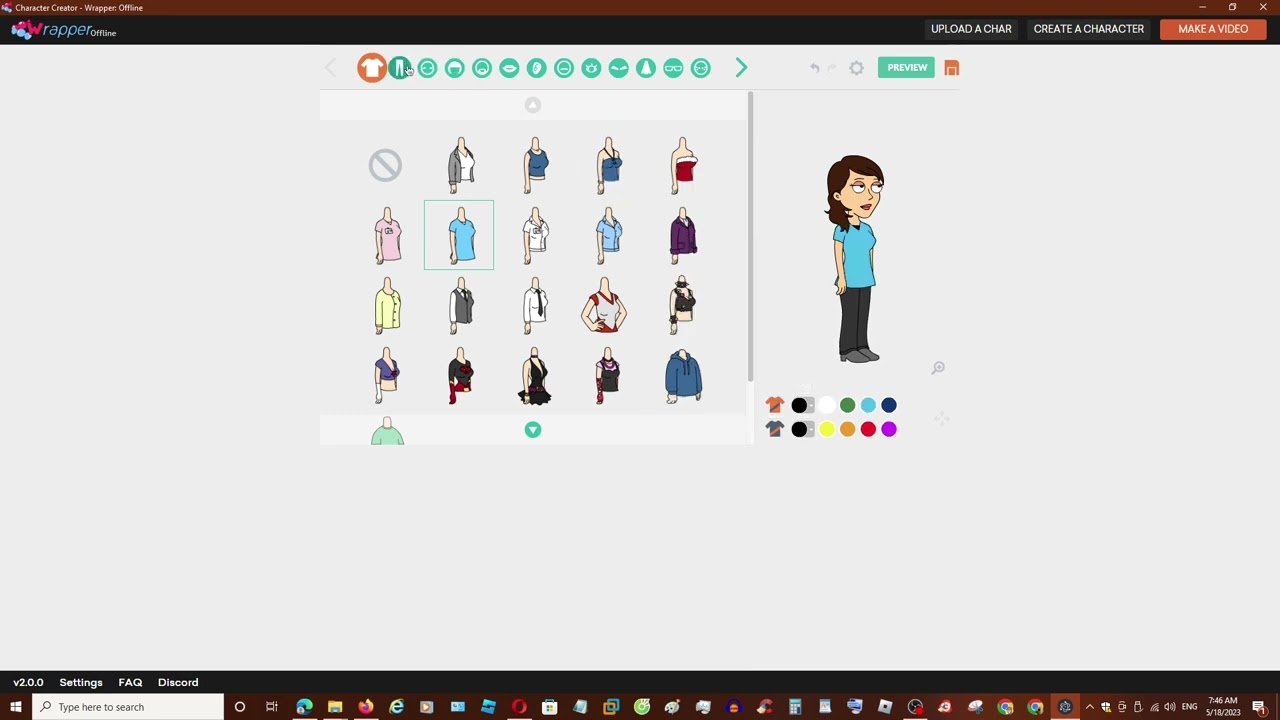Open the facial hair beard category
The height and width of the screenshot is (720, 1280).
[482, 68]
